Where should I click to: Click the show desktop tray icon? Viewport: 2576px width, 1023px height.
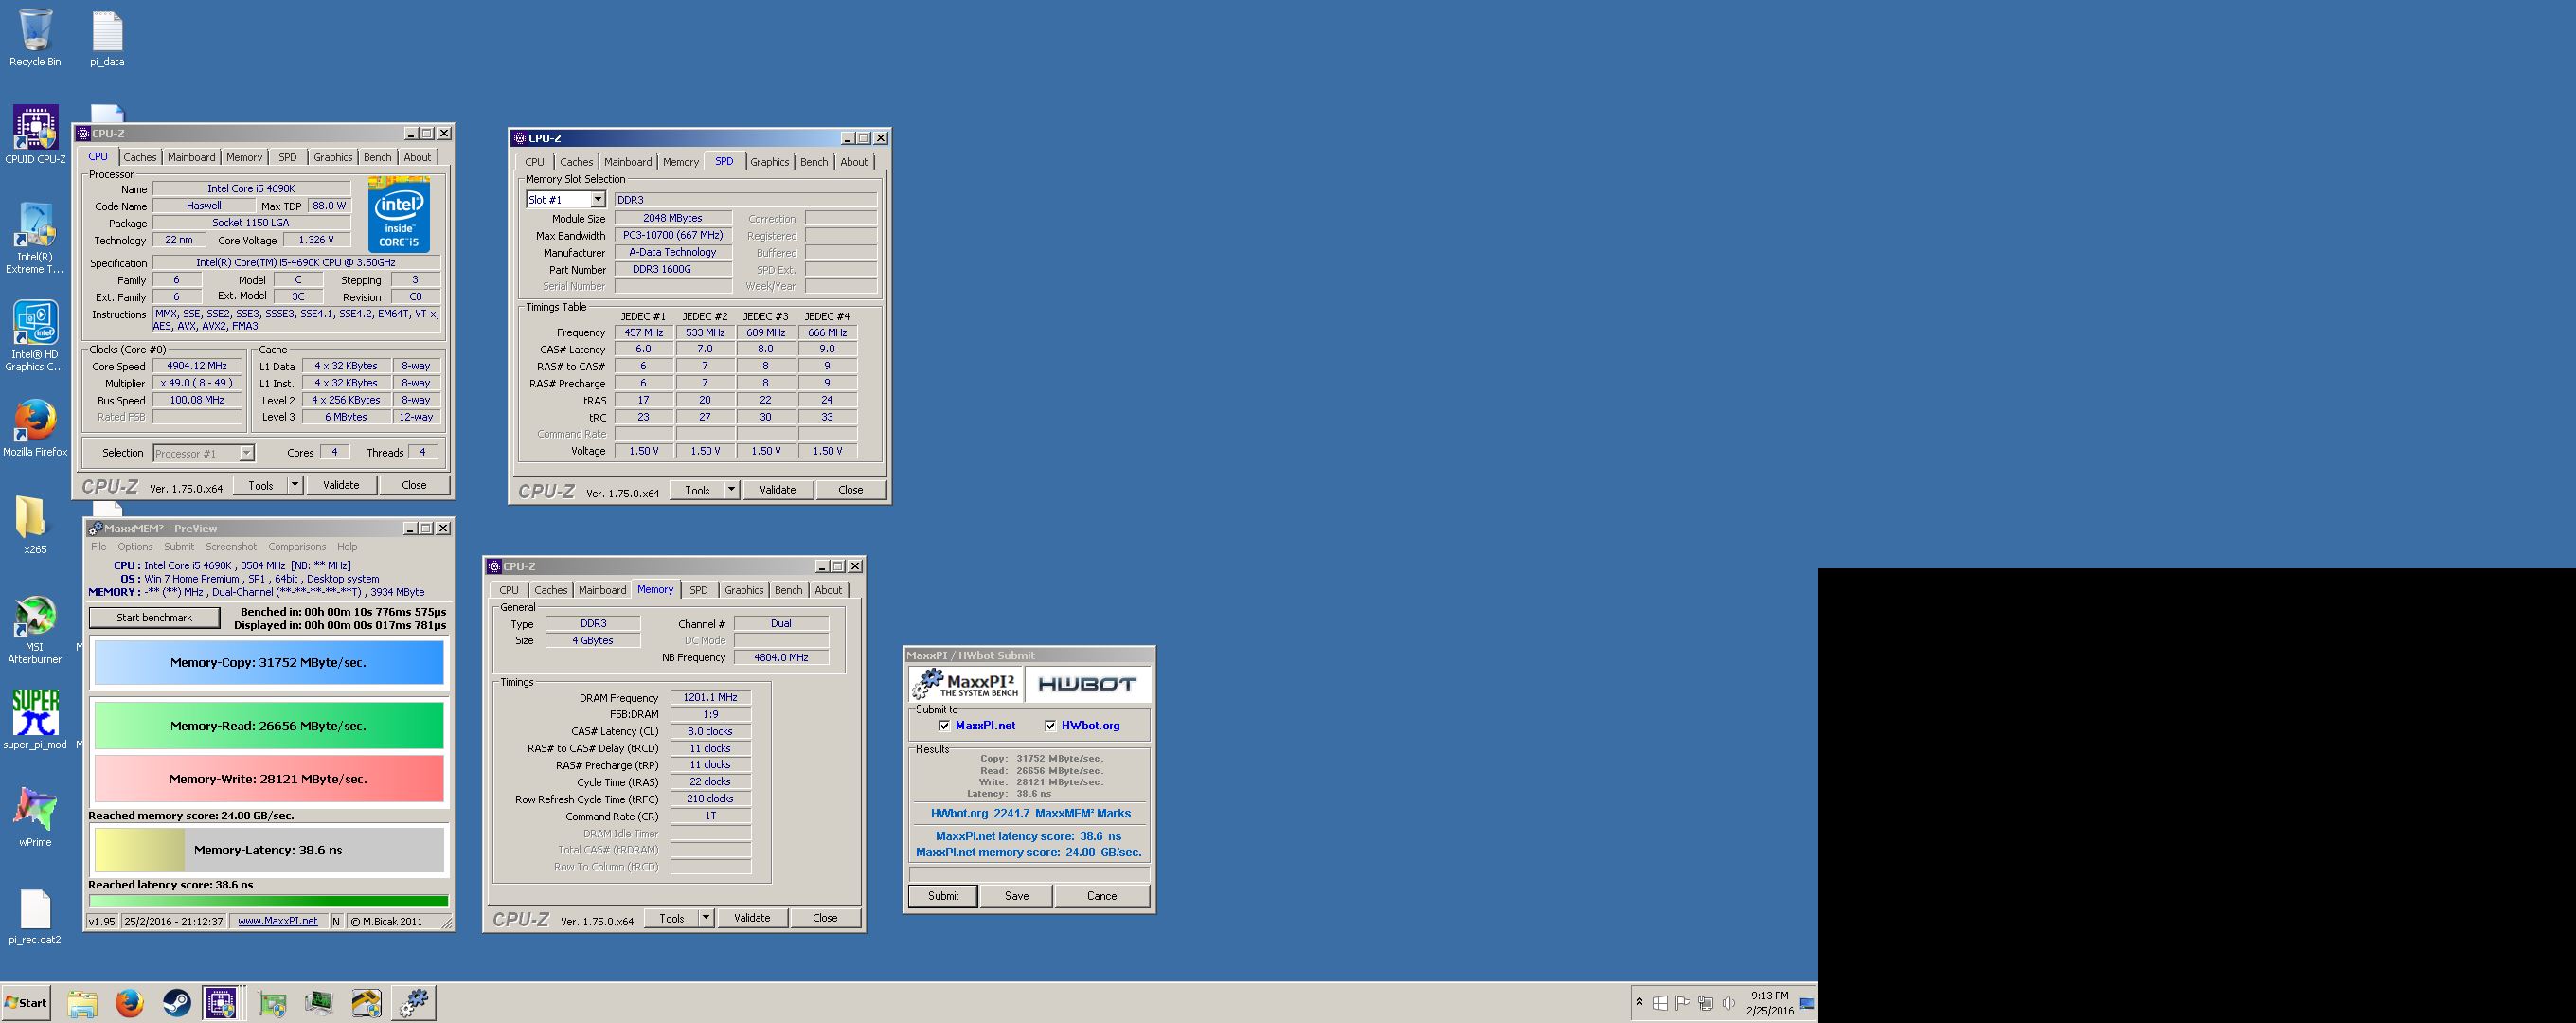[1807, 1003]
